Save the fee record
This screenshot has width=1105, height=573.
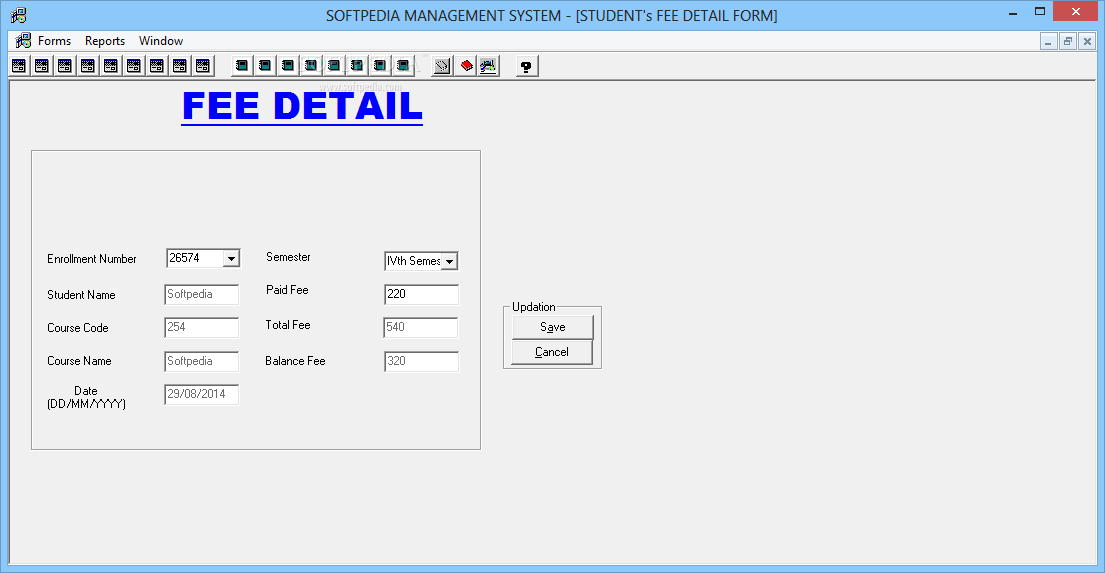click(552, 327)
